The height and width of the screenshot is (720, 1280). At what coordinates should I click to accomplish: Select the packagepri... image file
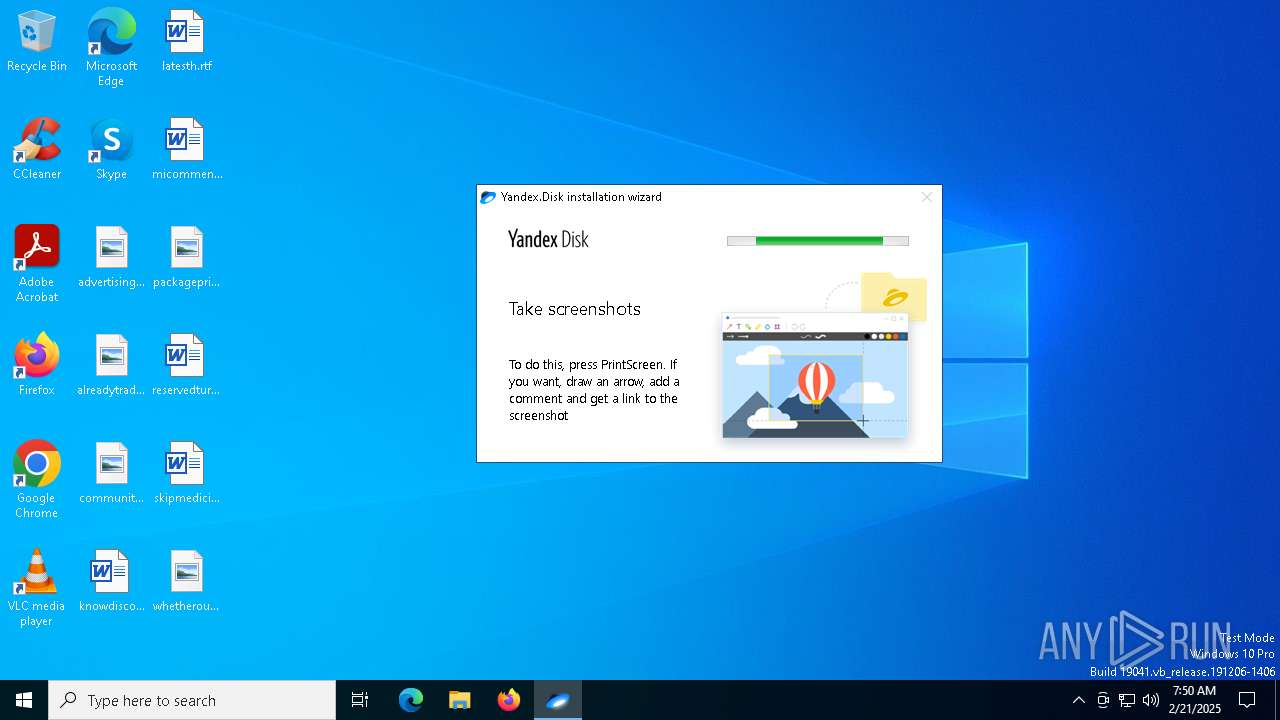point(186,258)
